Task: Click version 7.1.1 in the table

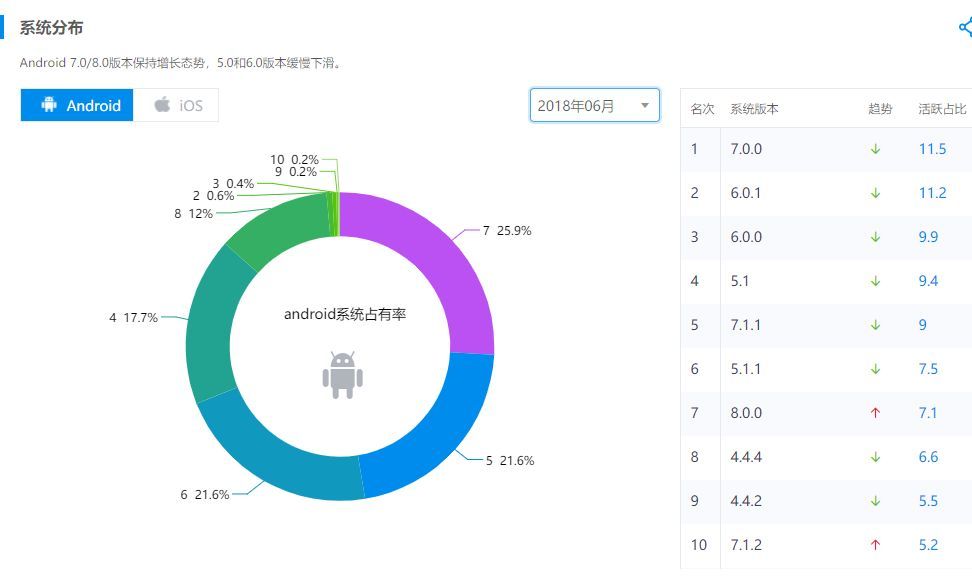Action: (746, 325)
